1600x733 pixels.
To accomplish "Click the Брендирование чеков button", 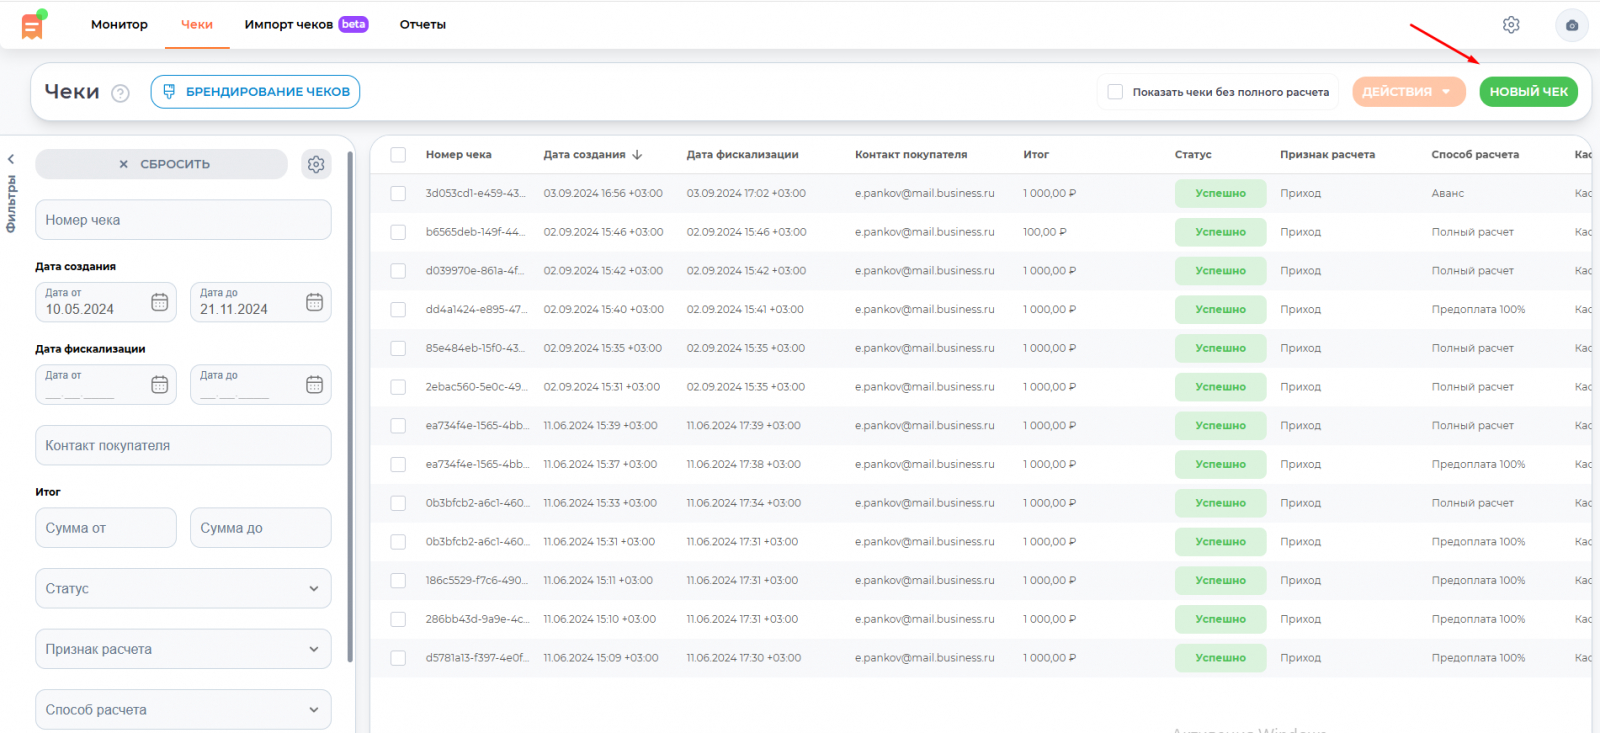I will pos(255,92).
